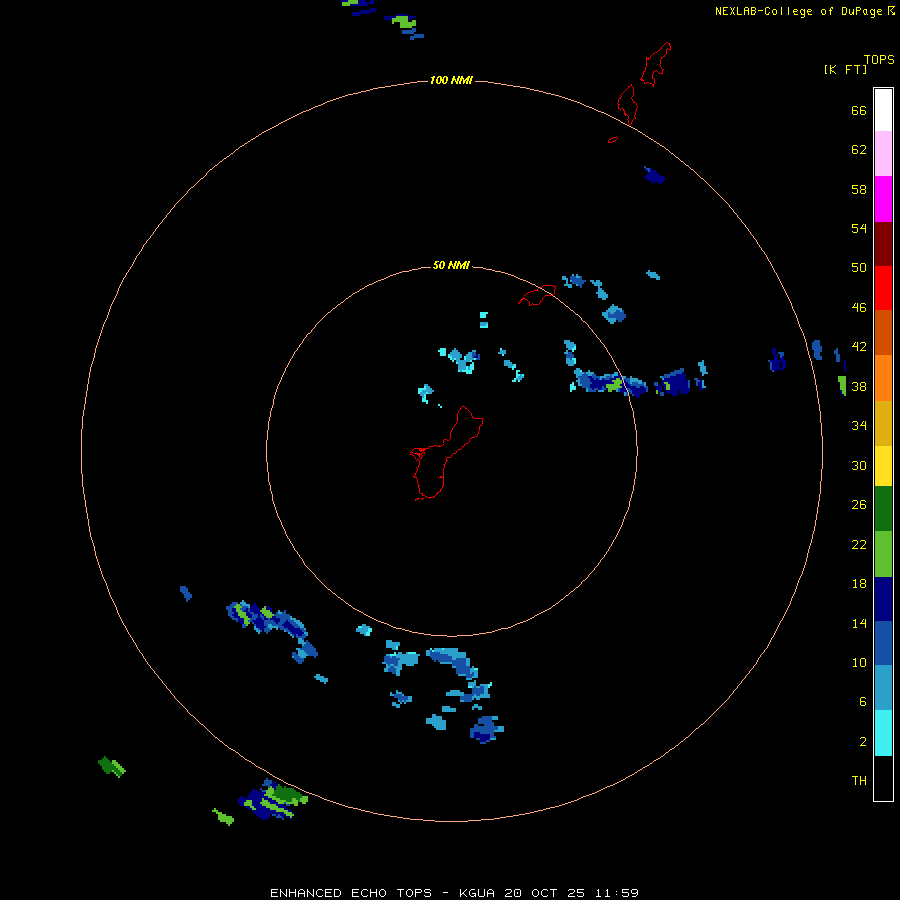This screenshot has height=900, width=900.
Task: Click the 18 legend value
Action: pyautogui.click(x=859, y=583)
